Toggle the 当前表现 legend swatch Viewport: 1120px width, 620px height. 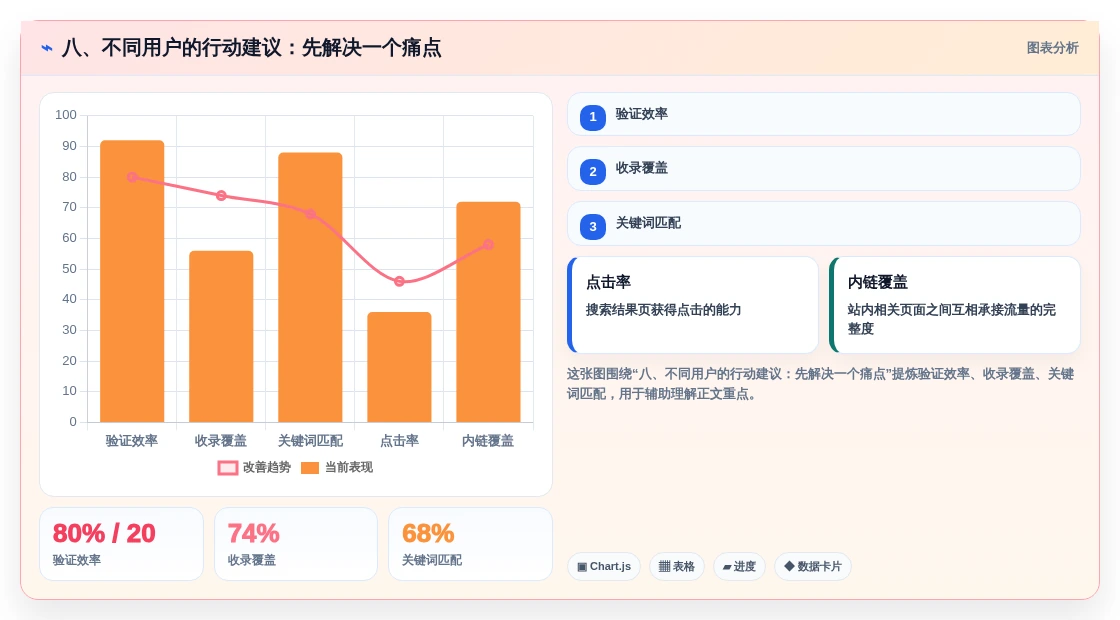[310, 468]
